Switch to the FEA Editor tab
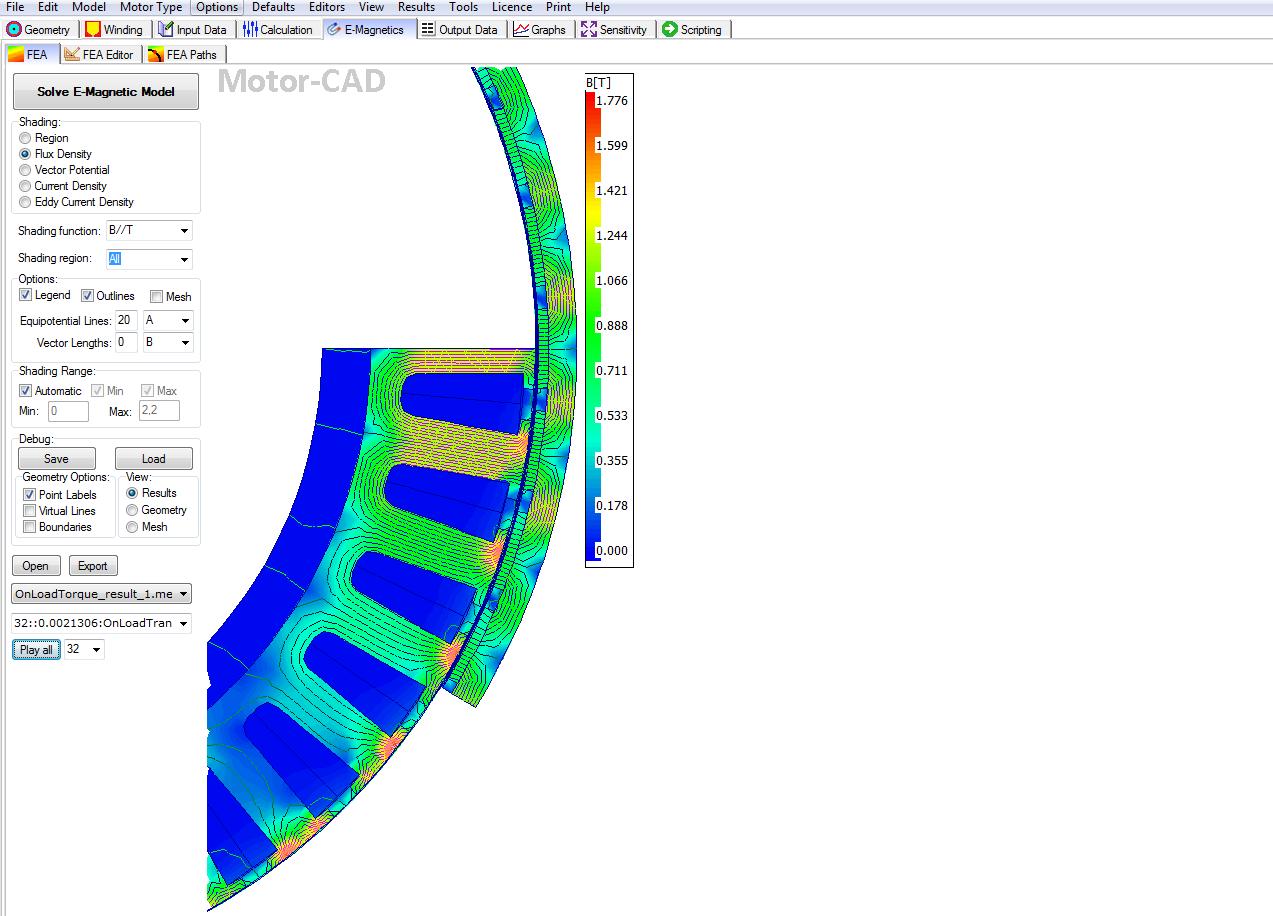The height and width of the screenshot is (916, 1273). [x=98, y=55]
